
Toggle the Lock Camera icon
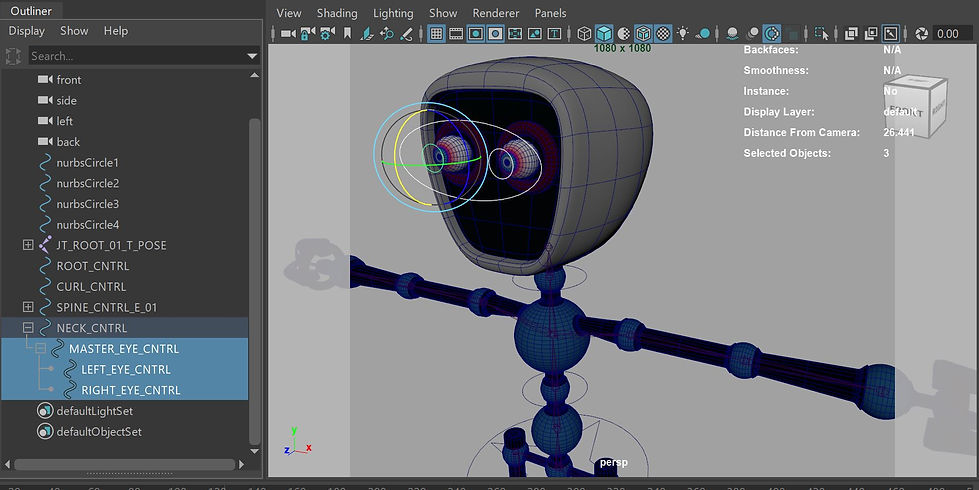(307, 34)
